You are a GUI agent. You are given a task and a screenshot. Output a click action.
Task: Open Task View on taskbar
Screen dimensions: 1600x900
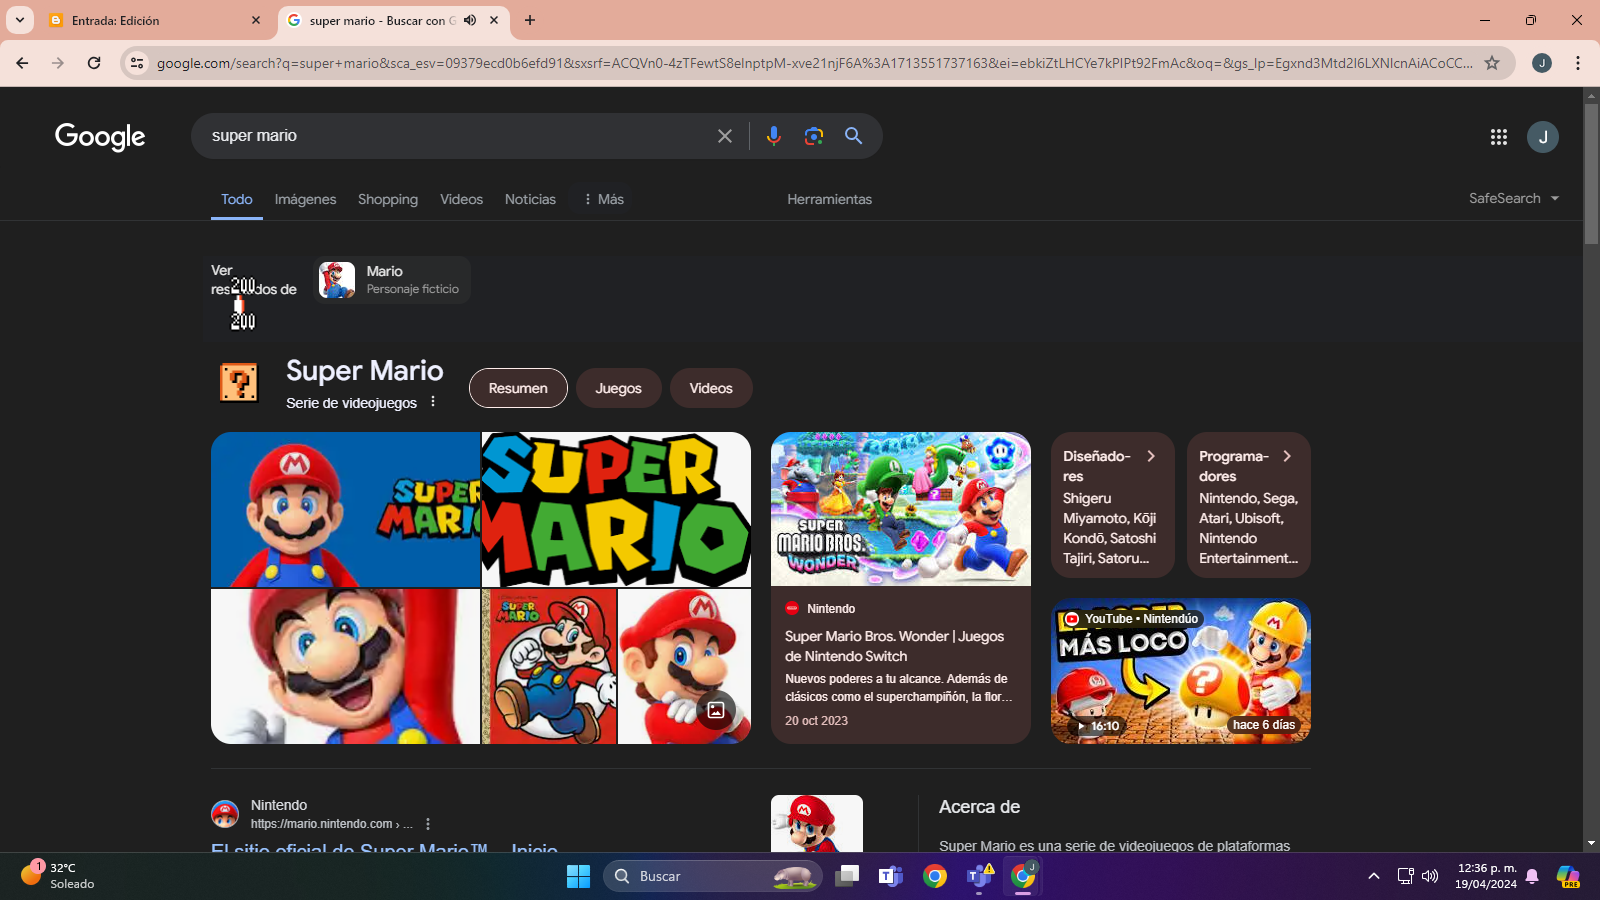pyautogui.click(x=847, y=876)
